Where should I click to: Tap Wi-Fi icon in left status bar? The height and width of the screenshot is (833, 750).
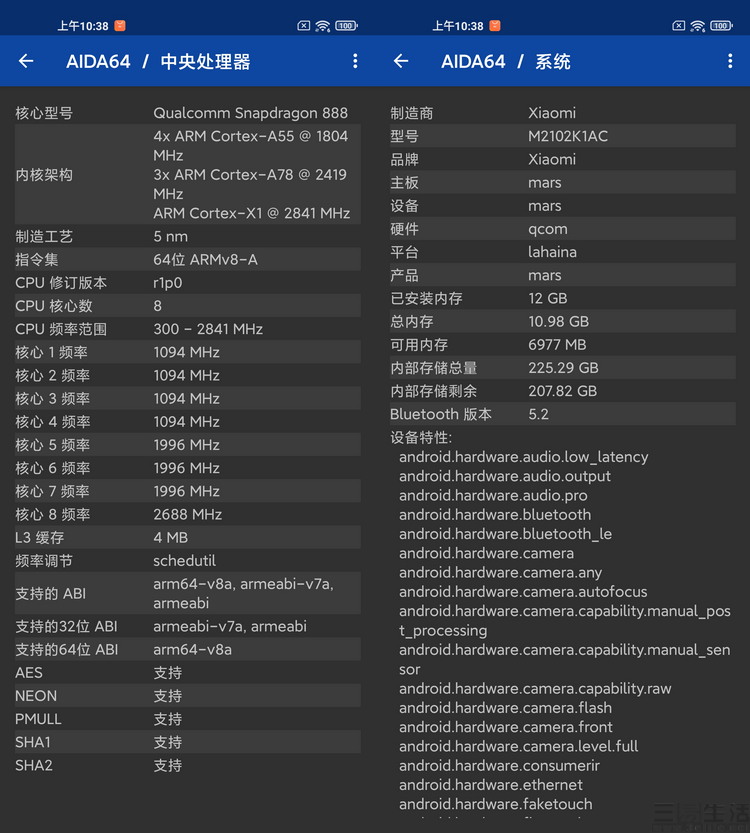(322, 26)
